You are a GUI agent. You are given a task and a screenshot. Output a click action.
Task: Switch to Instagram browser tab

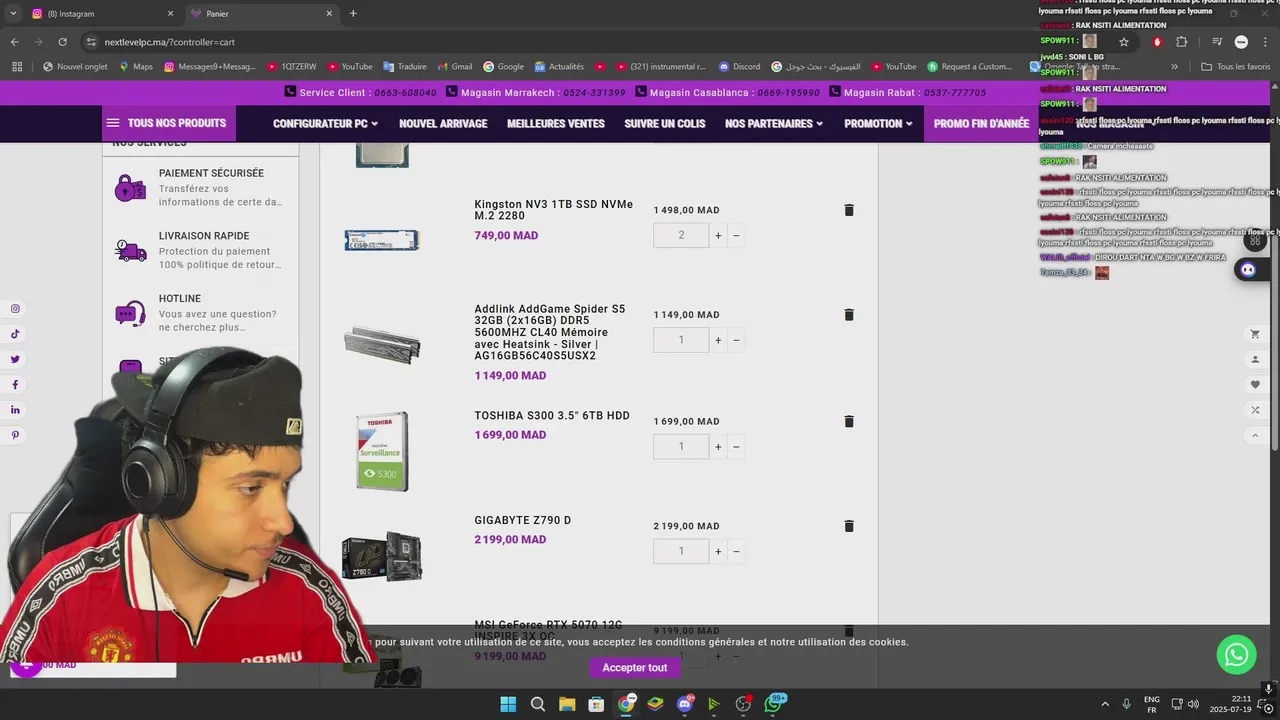coord(101,14)
